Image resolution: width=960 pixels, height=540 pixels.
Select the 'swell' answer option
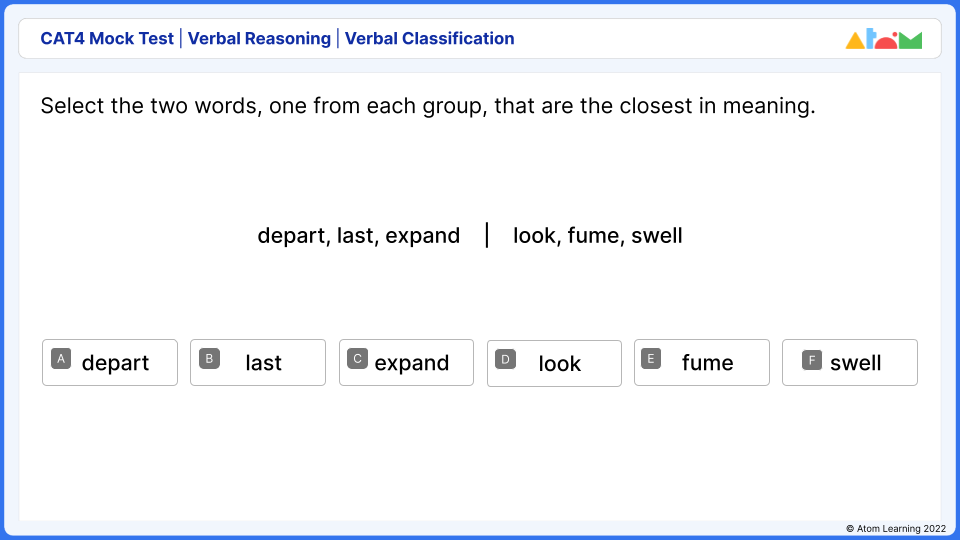pyautogui.click(x=850, y=363)
